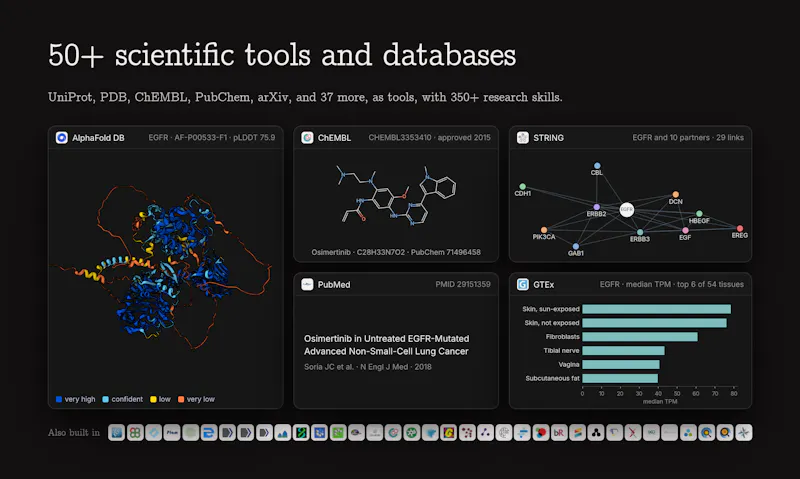Screen dimensions: 800x479
Task: Select the ERBB2 node in the network
Action: (x=596, y=207)
